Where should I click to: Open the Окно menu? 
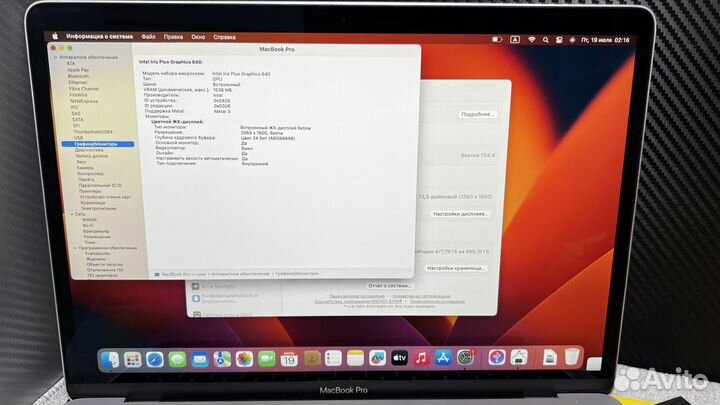click(198, 37)
